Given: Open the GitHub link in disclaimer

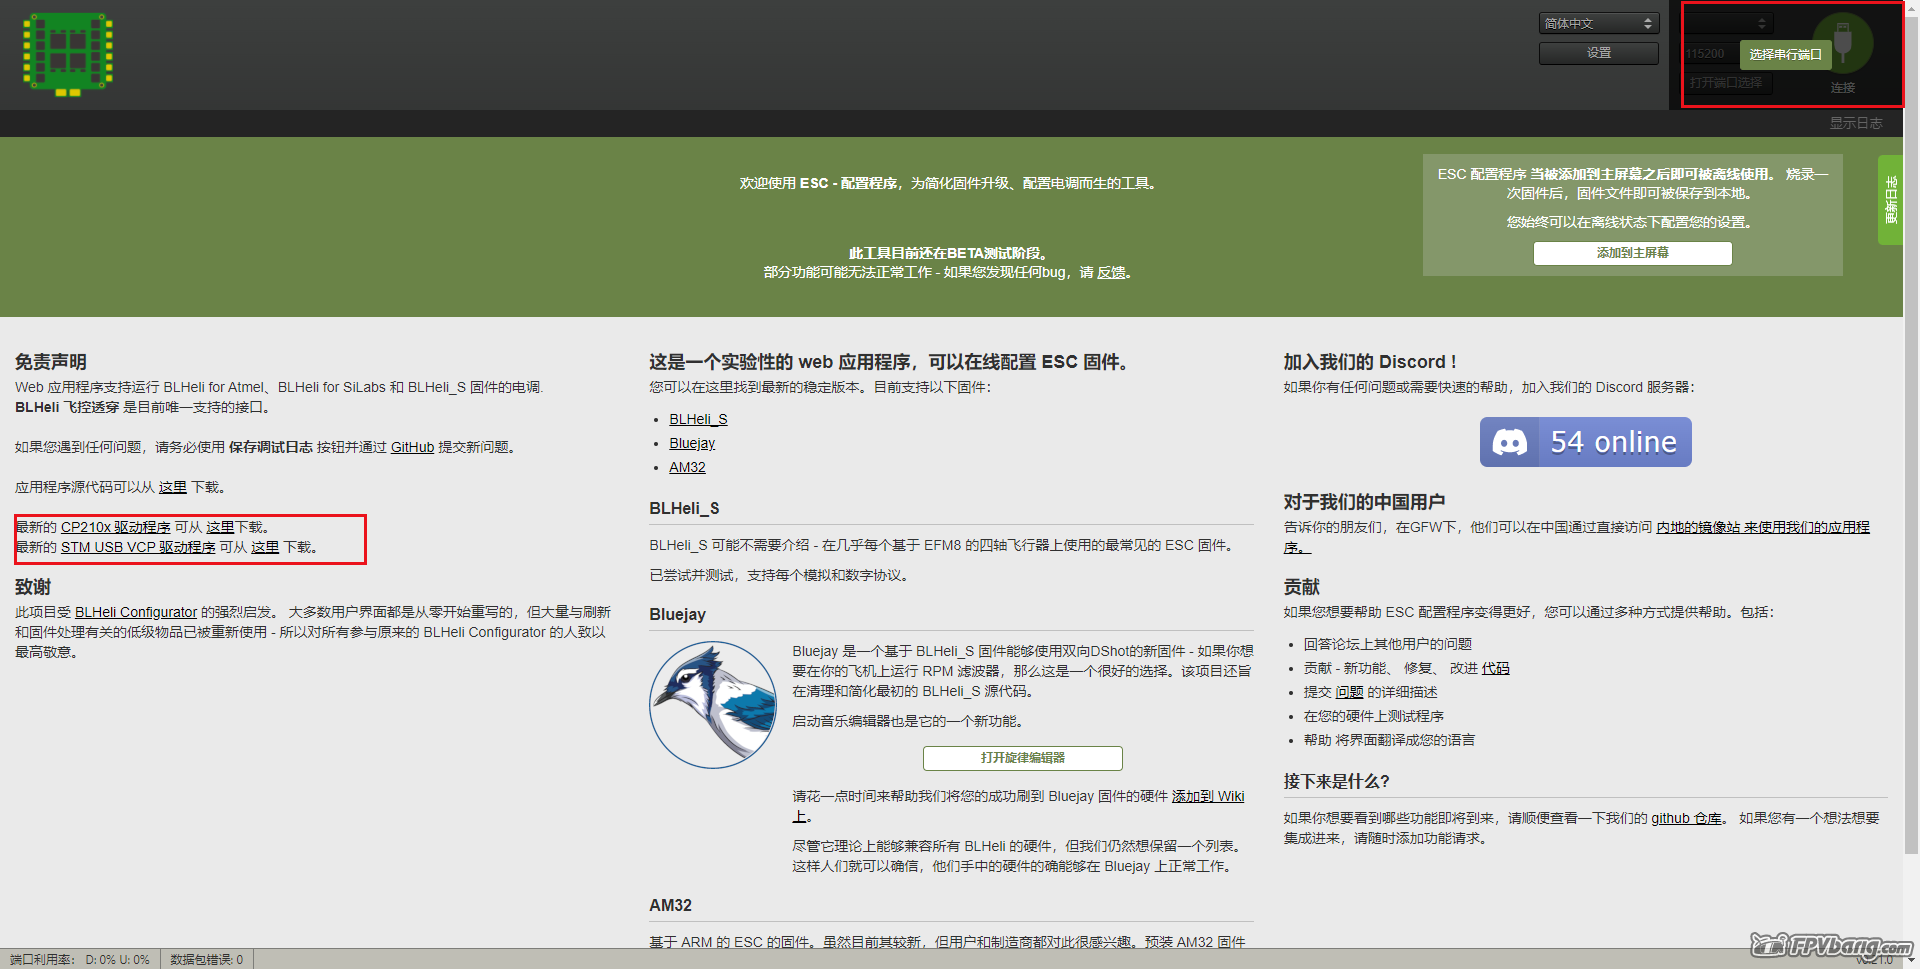Looking at the screenshot, I should [x=412, y=447].
